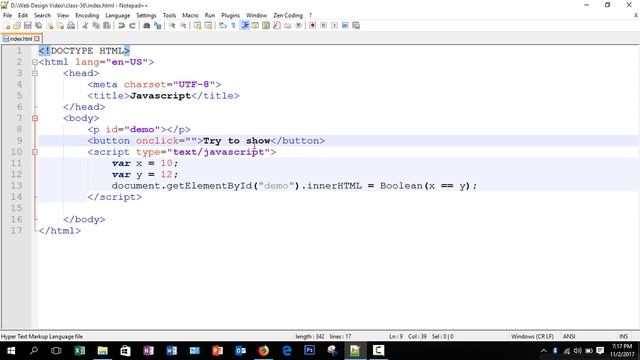Collapse the script fold marker on line 10

[x=35, y=152]
